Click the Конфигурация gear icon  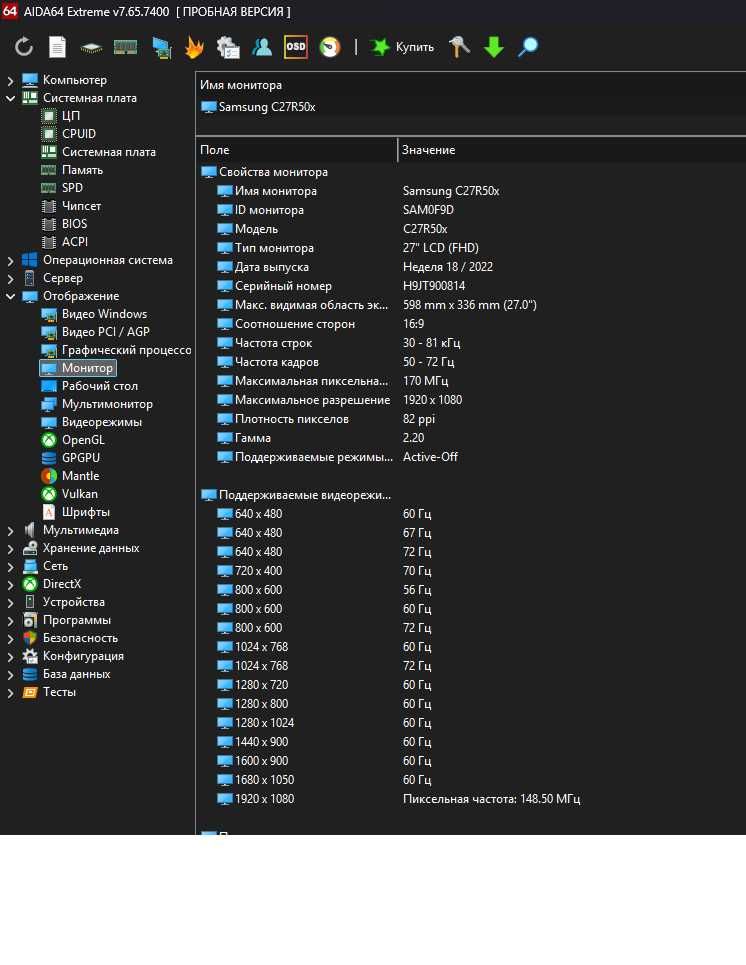pos(30,656)
